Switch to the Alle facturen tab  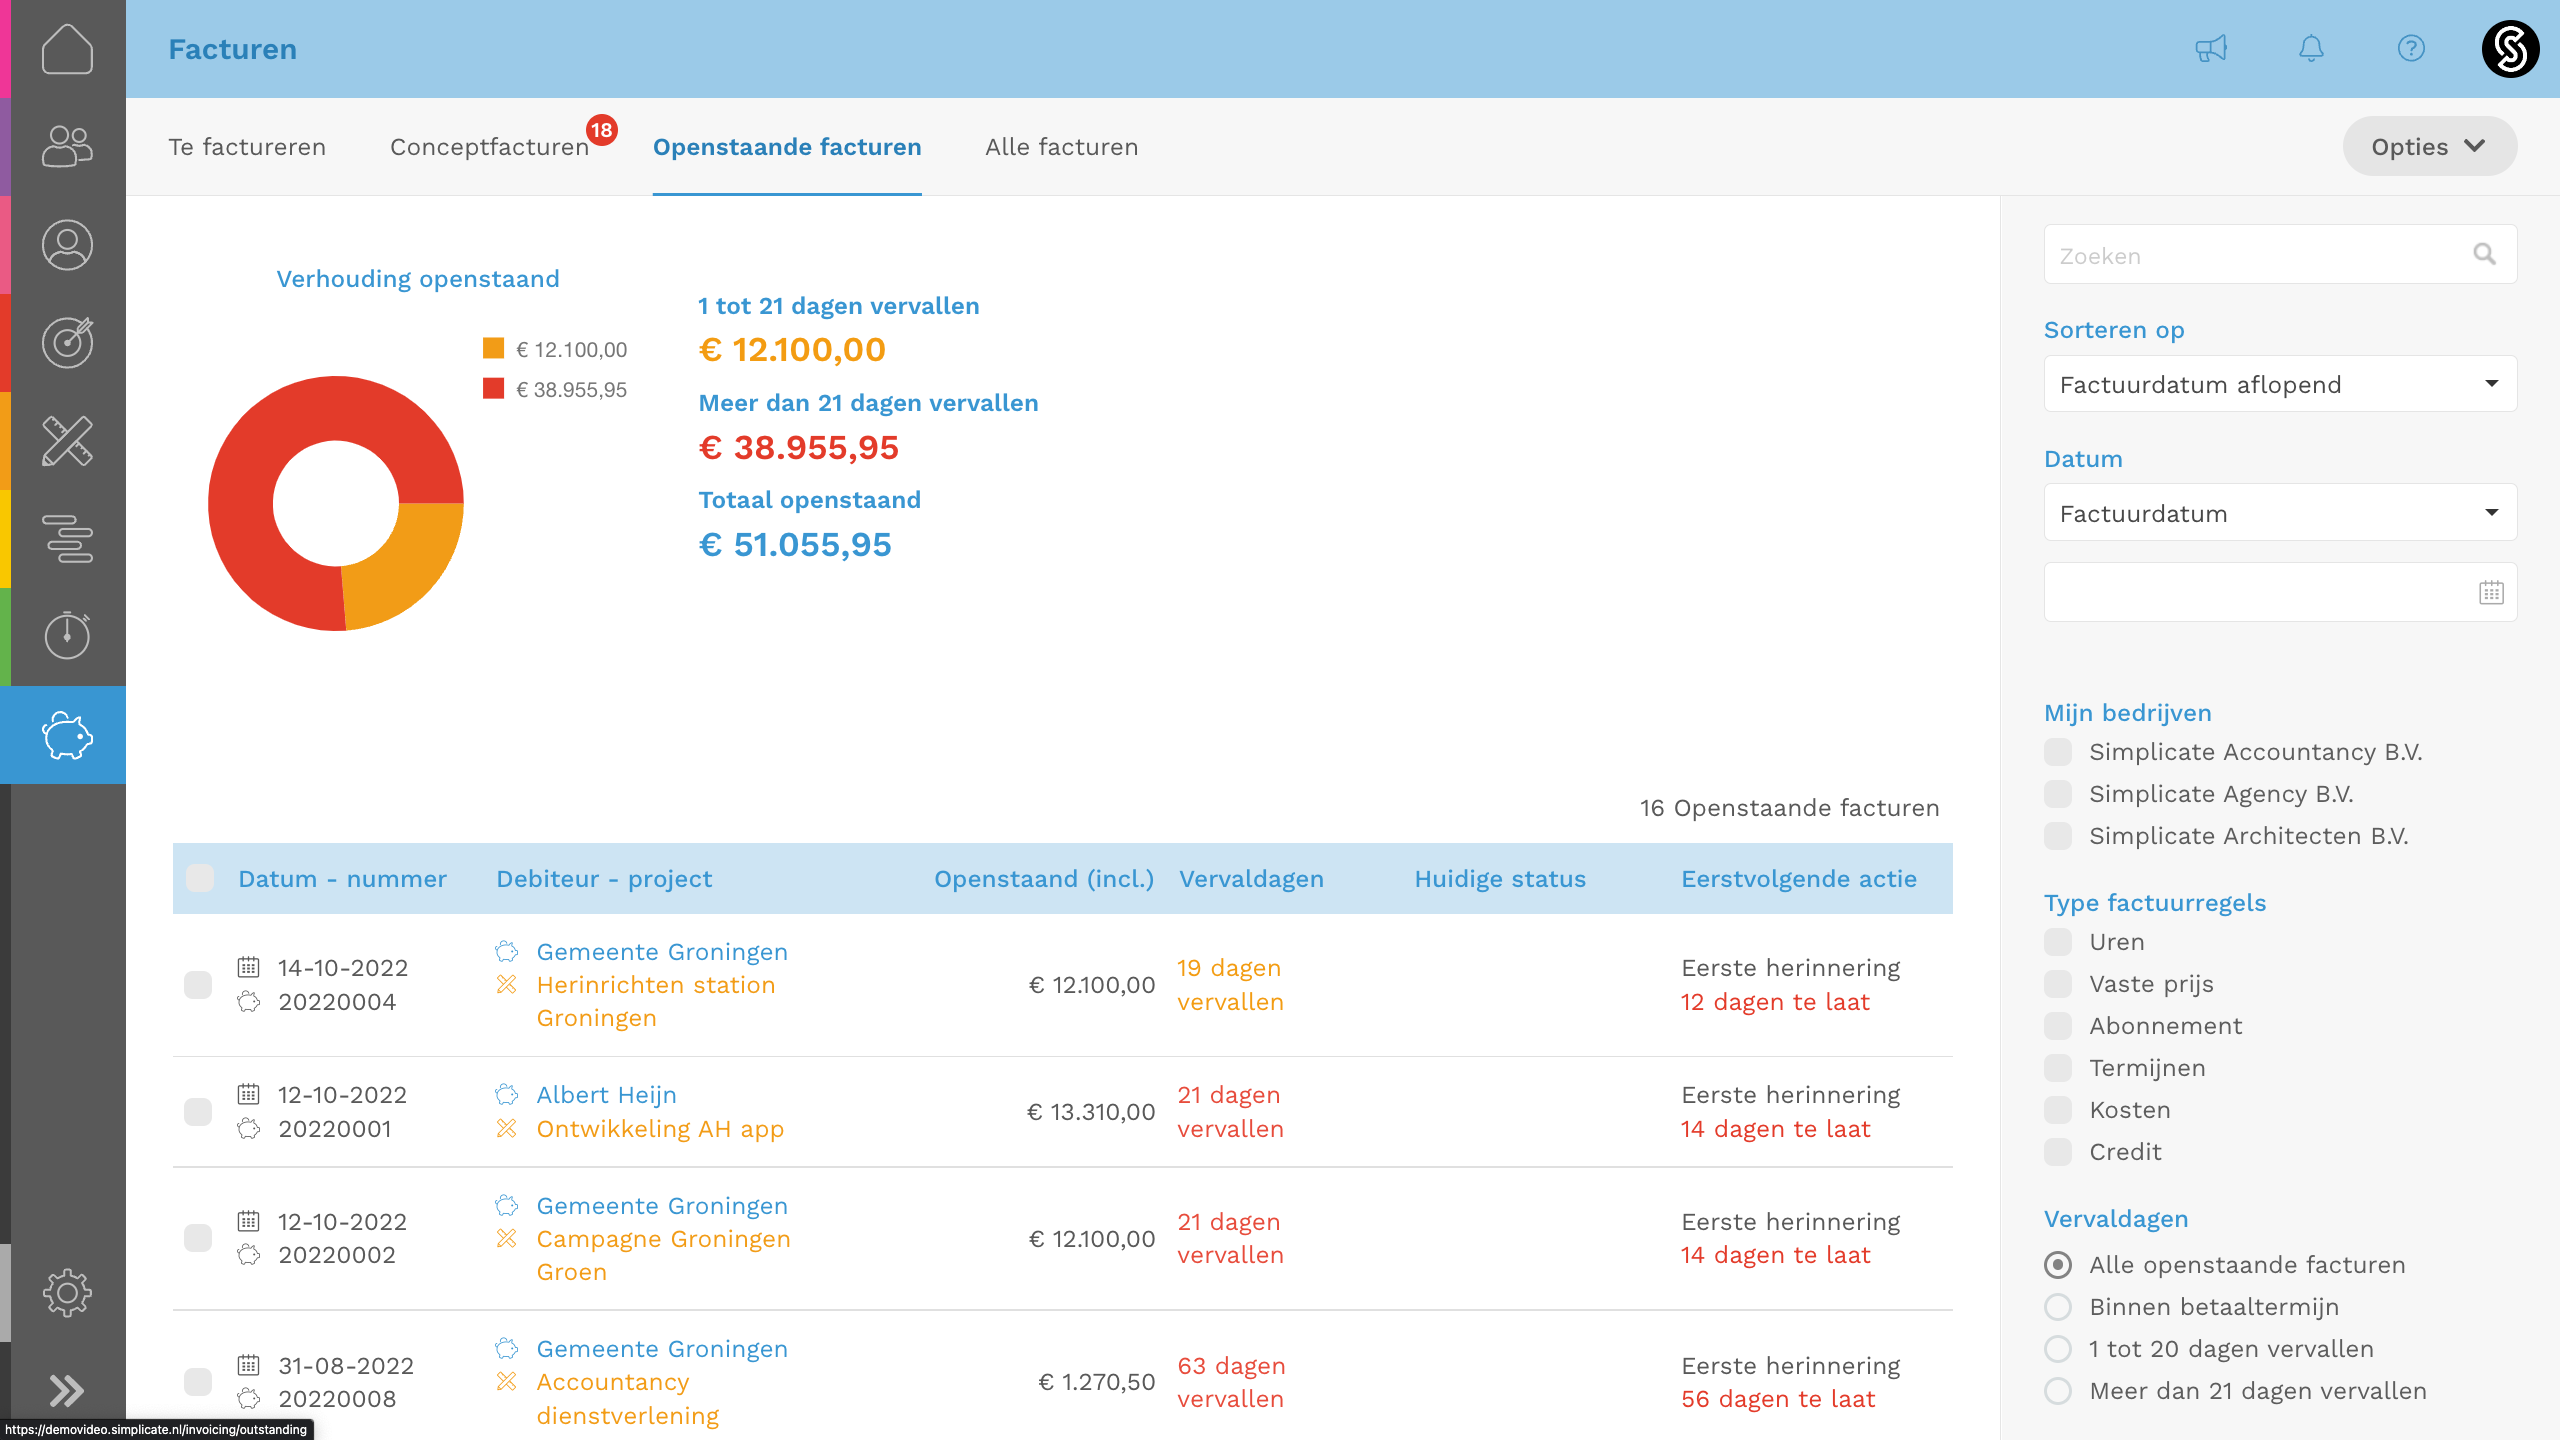coord(1062,146)
